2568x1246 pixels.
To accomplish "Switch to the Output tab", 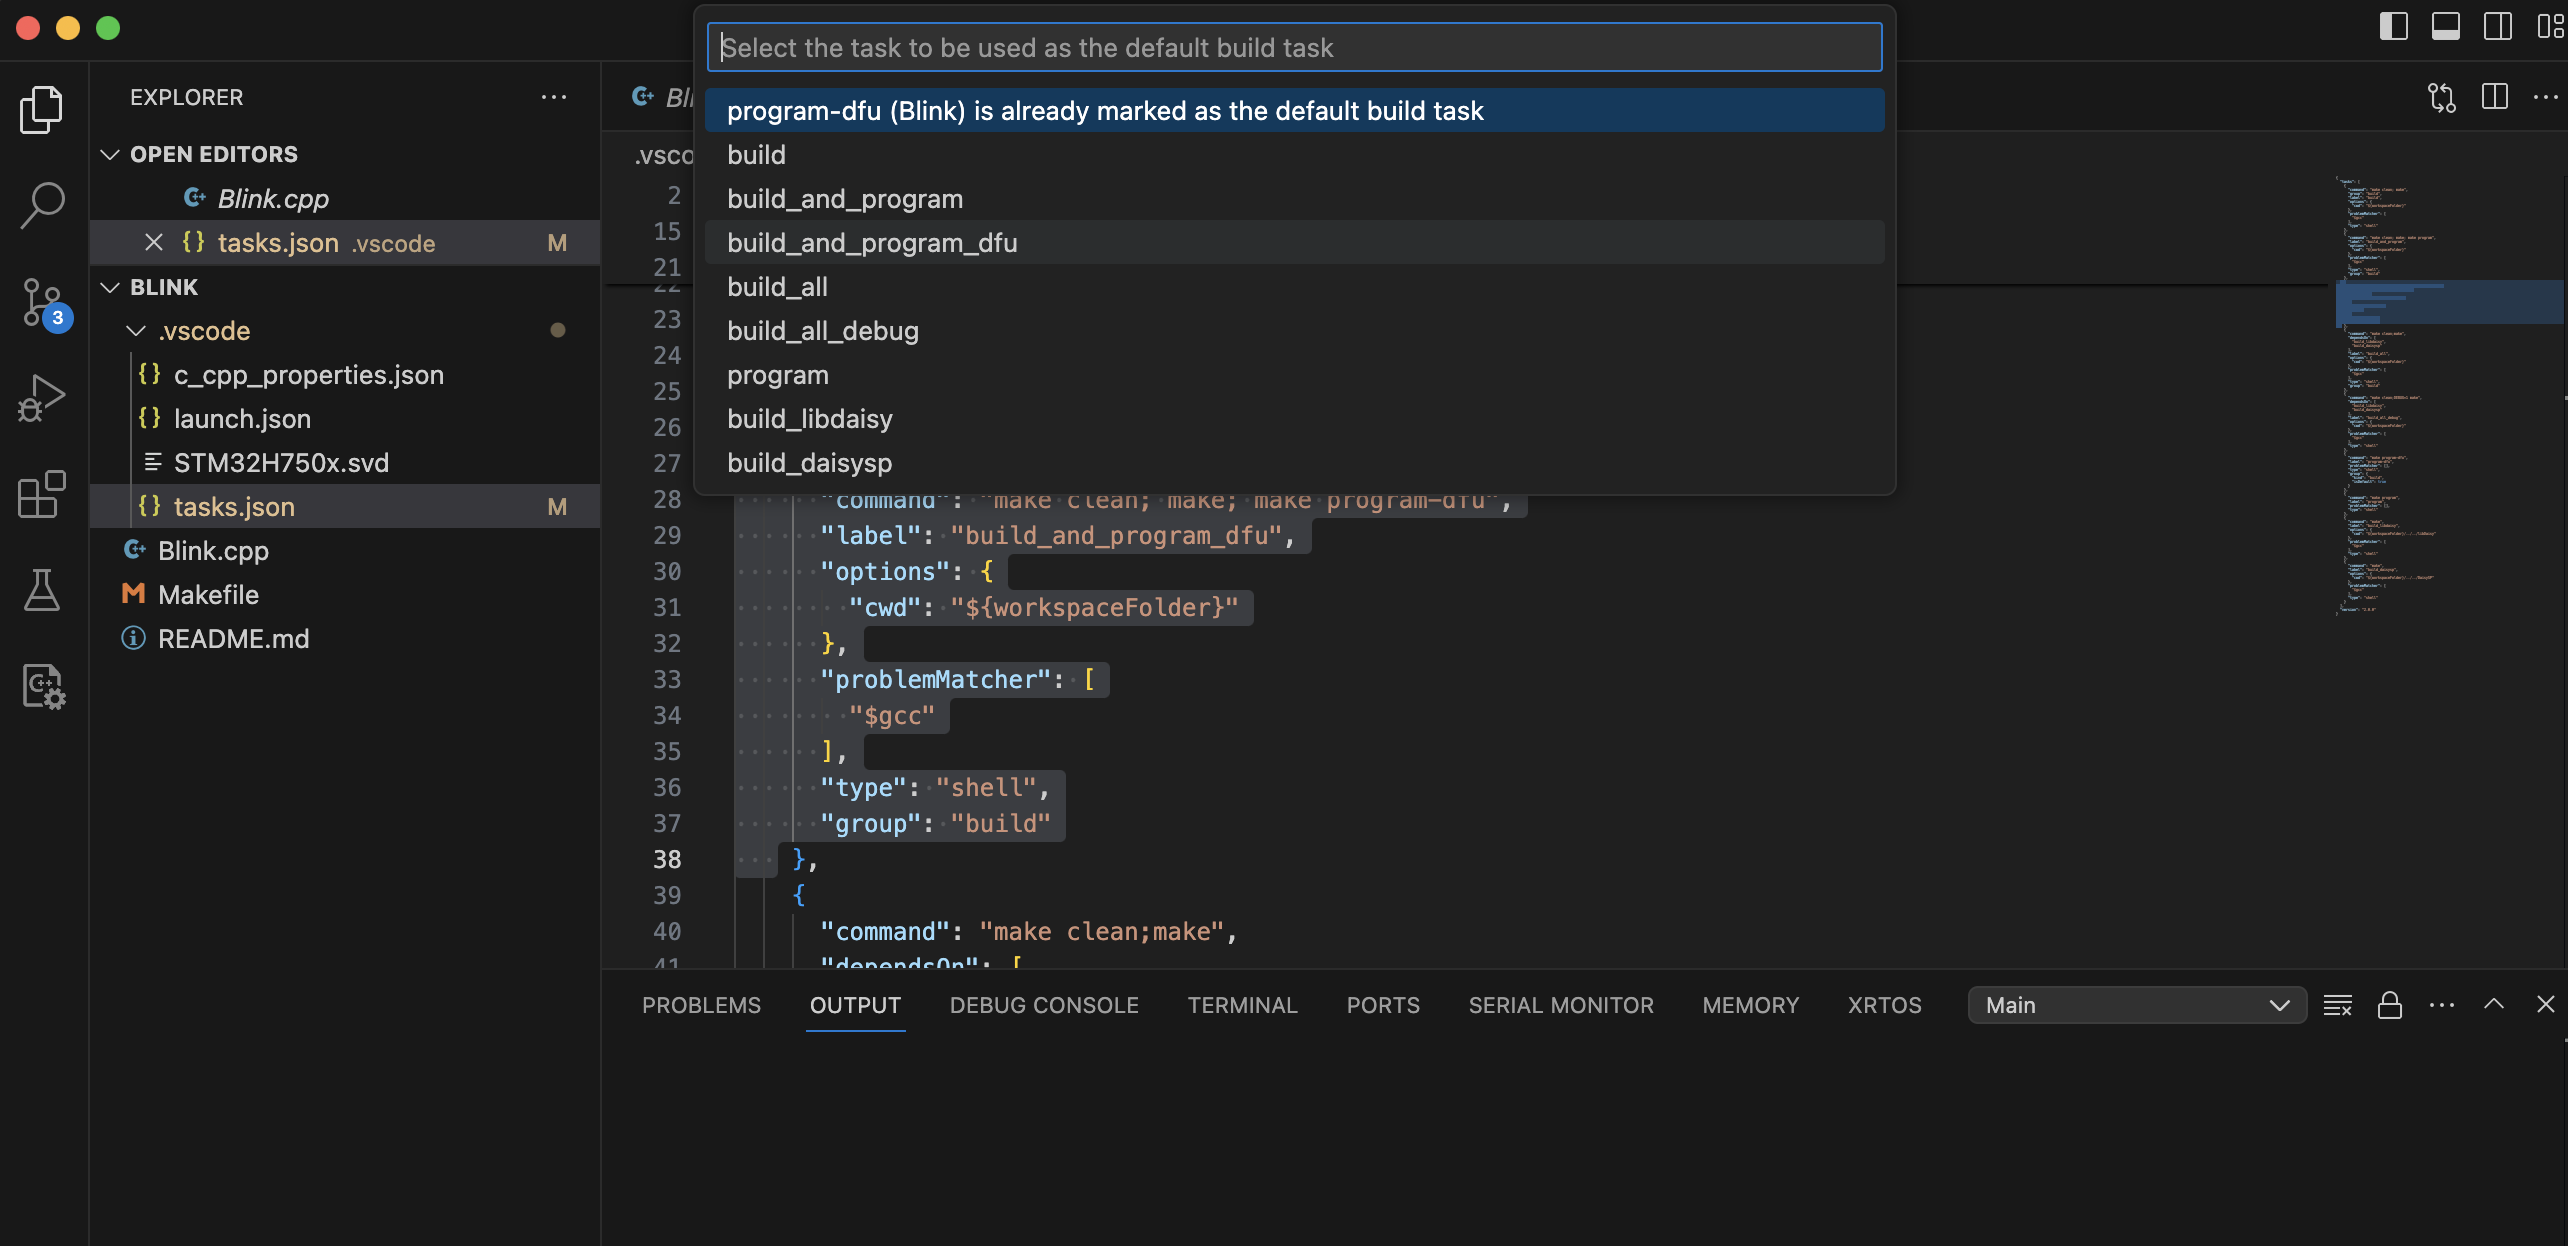I will coord(855,1005).
